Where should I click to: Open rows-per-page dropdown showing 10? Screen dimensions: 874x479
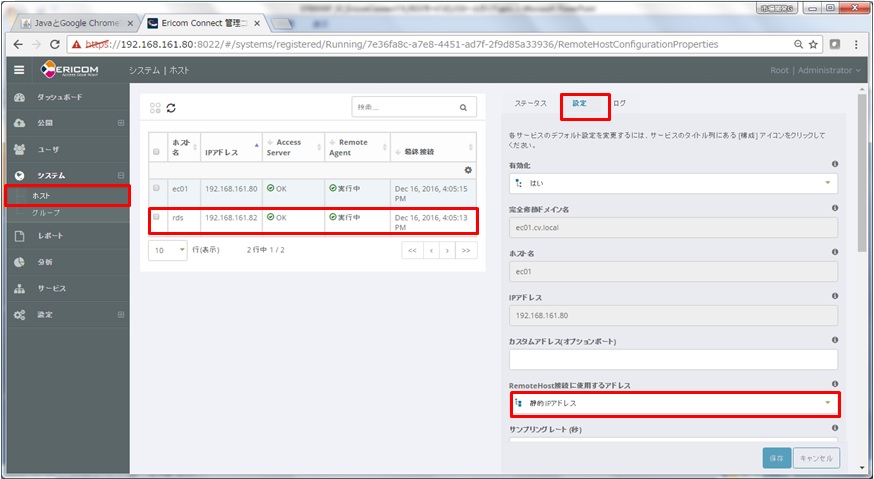[167, 249]
